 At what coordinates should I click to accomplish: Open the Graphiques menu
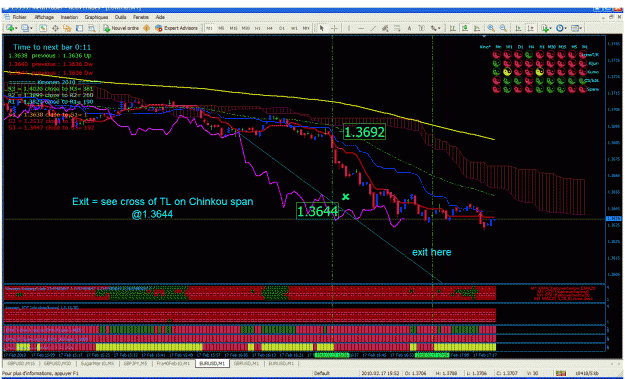(96, 17)
